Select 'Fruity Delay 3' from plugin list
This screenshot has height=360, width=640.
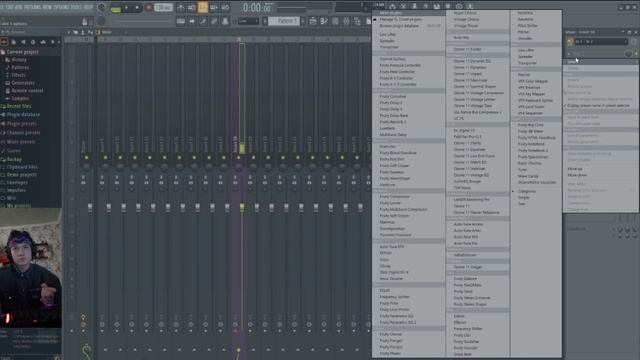click(391, 109)
